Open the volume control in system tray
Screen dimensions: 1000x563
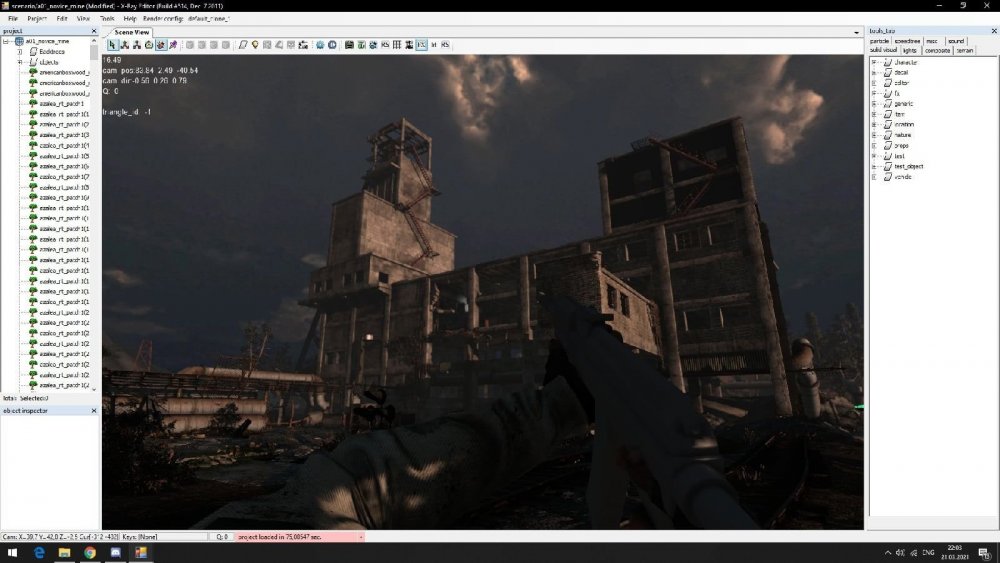click(x=900, y=553)
